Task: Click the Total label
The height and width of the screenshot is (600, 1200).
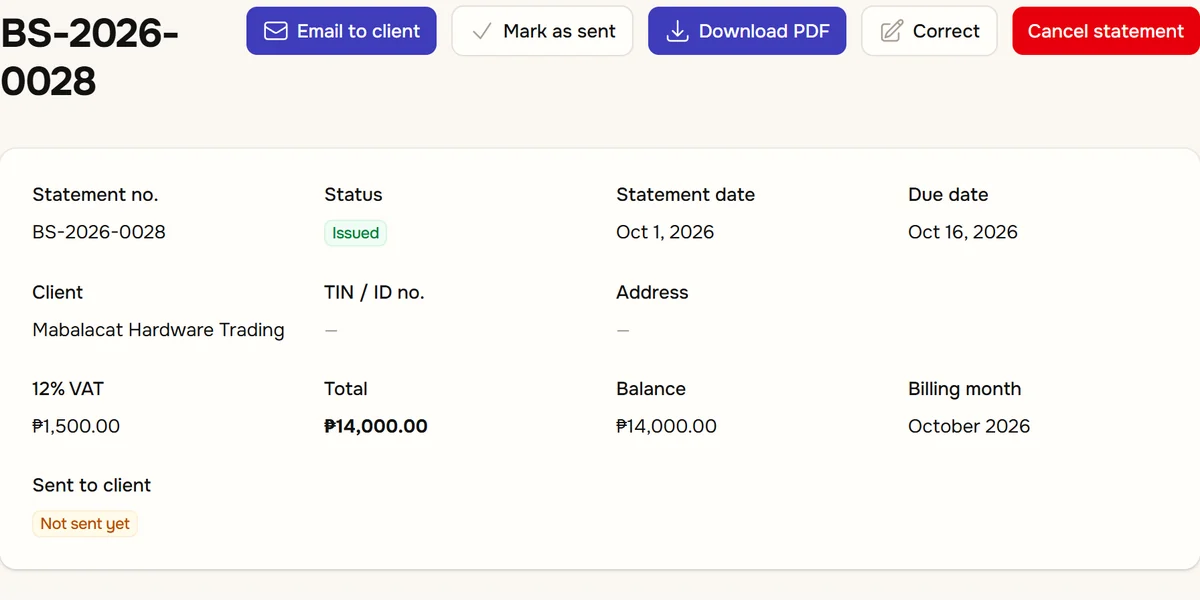Action: pos(346,389)
